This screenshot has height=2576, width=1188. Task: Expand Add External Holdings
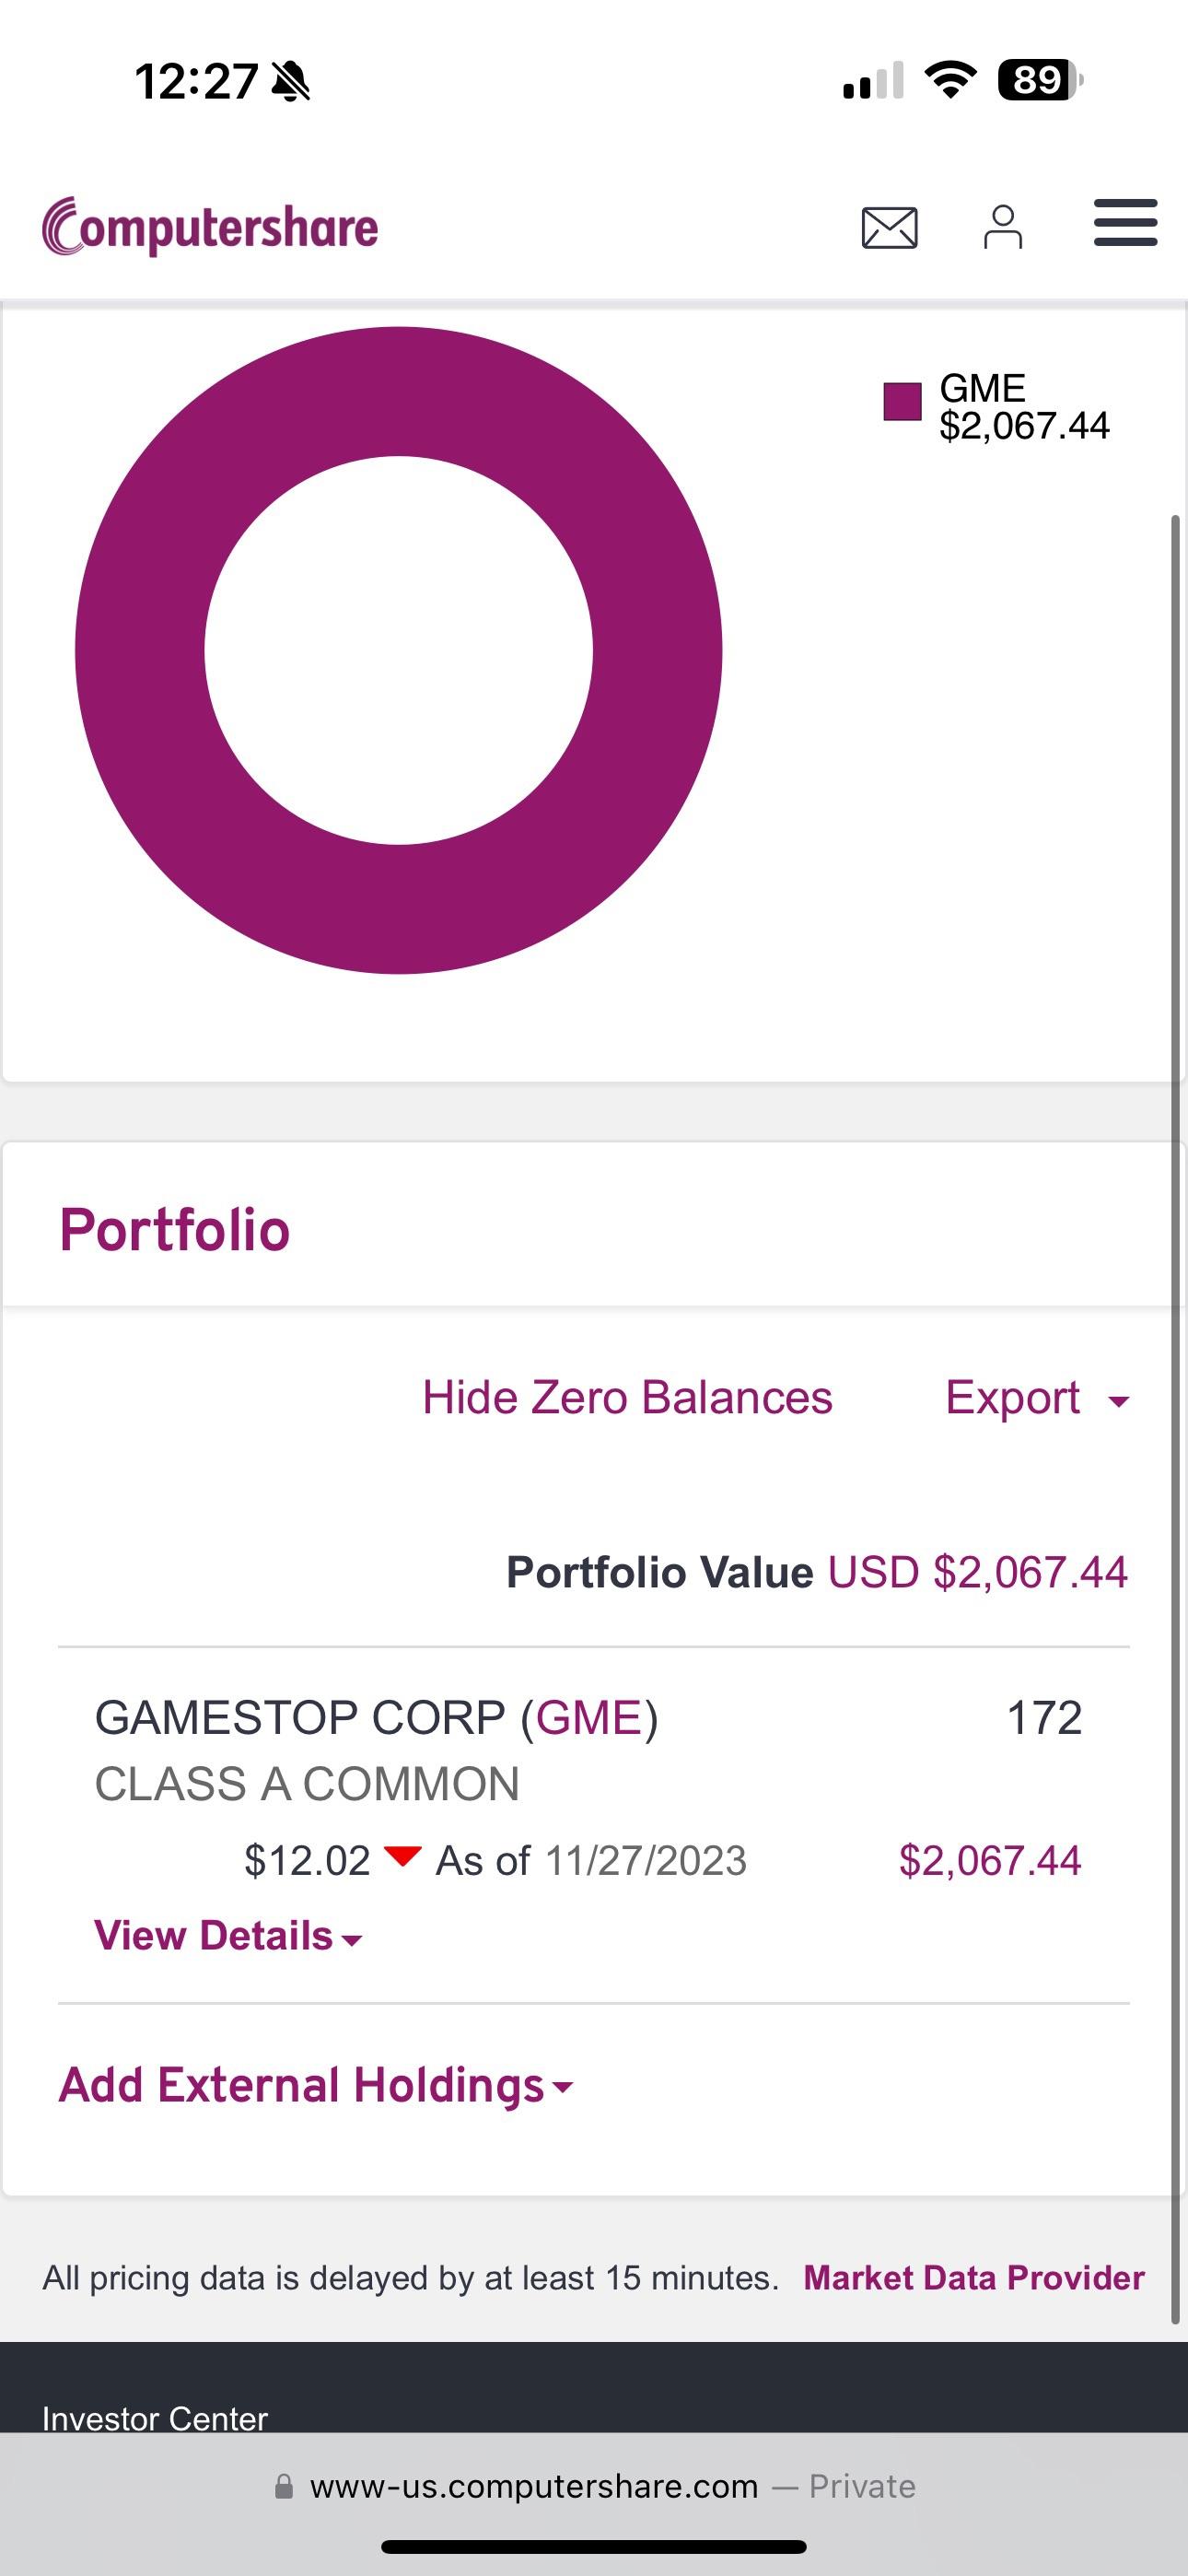[x=316, y=2085]
